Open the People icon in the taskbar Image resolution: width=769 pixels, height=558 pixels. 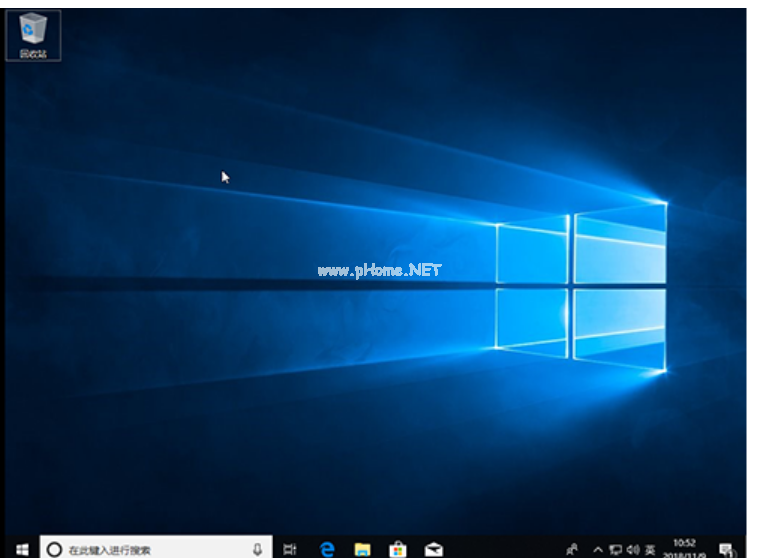(x=572, y=549)
